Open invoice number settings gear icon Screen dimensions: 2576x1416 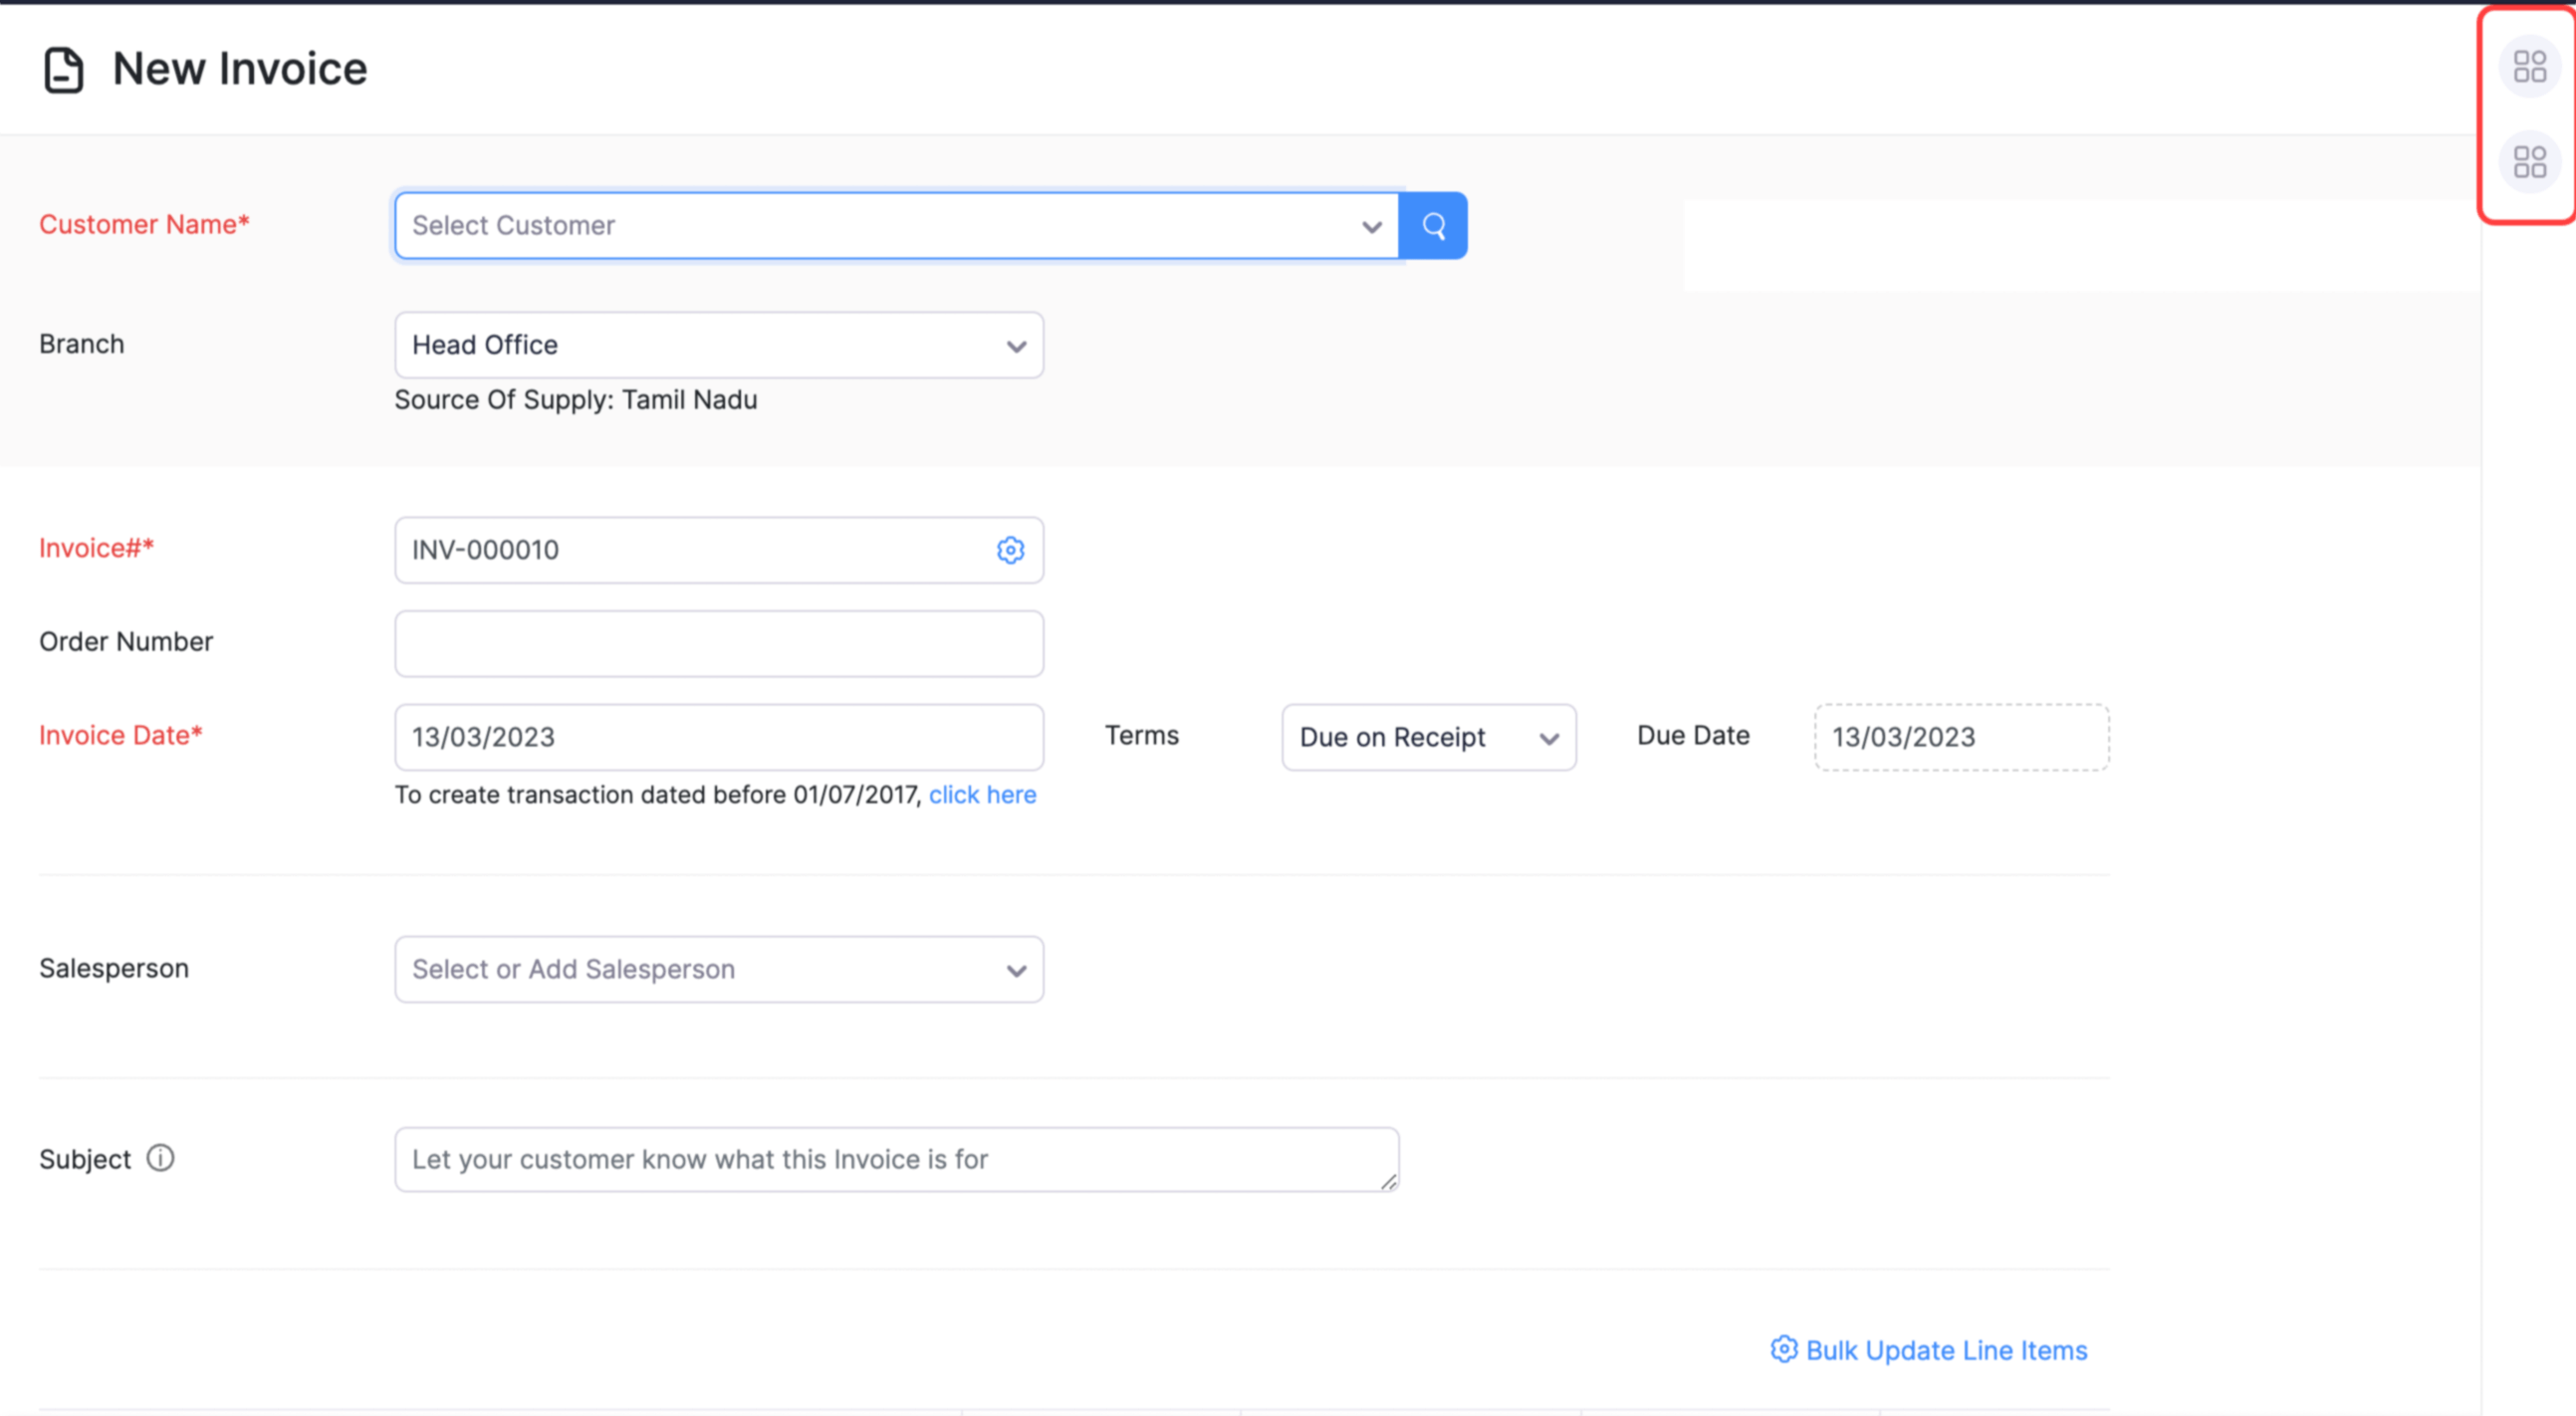[1010, 550]
